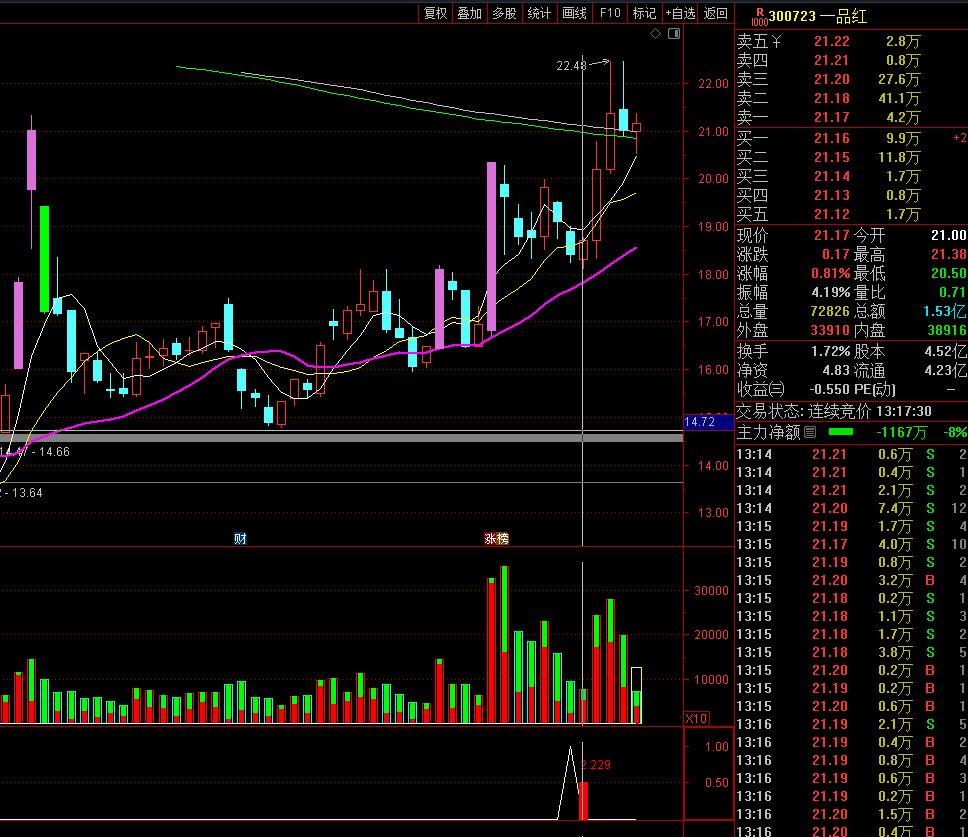Click the 2.229 indicator value label
The image size is (968, 837).
coord(596,765)
